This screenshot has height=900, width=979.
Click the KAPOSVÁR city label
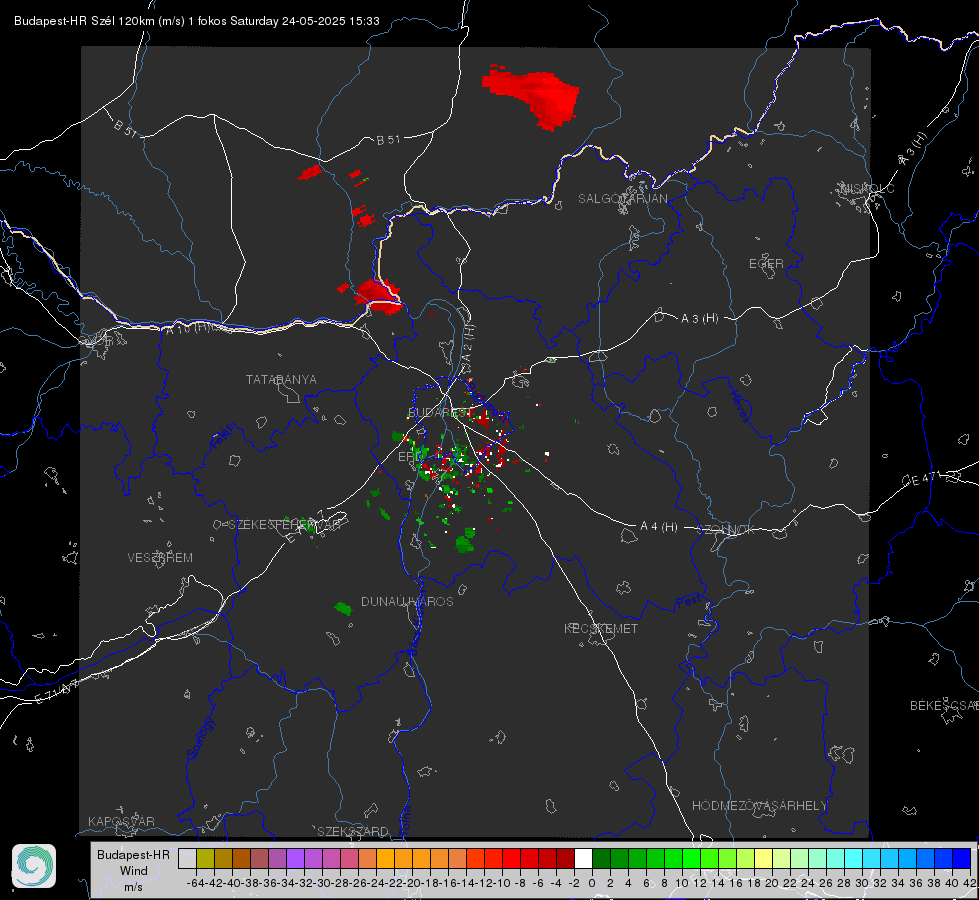coord(121,821)
